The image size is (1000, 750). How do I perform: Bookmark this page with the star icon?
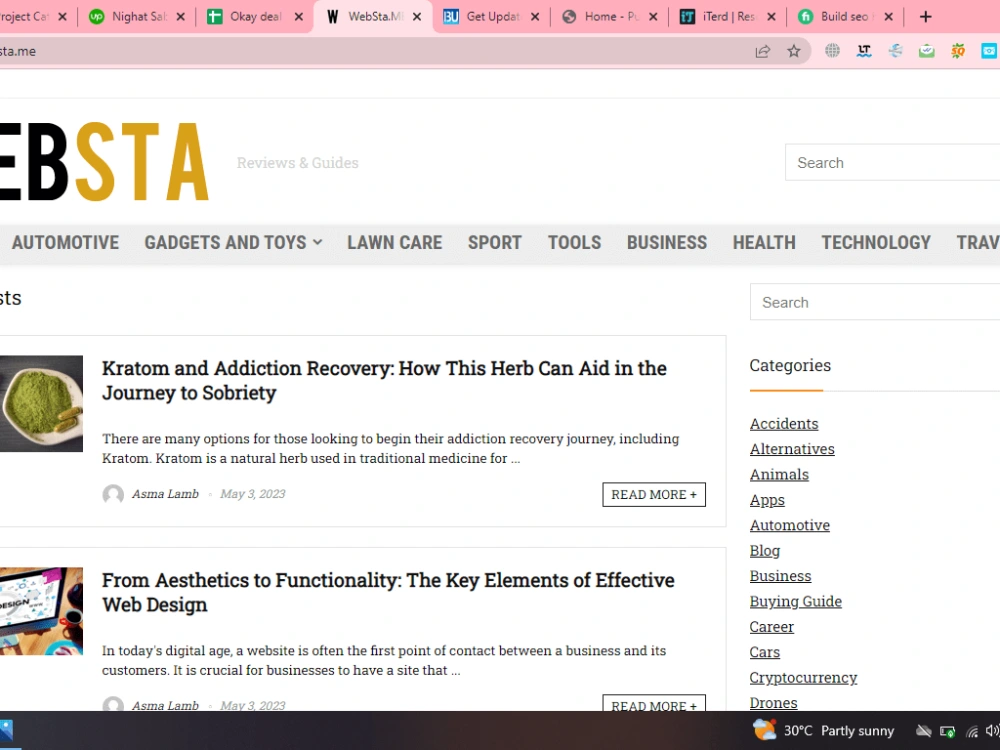click(793, 51)
